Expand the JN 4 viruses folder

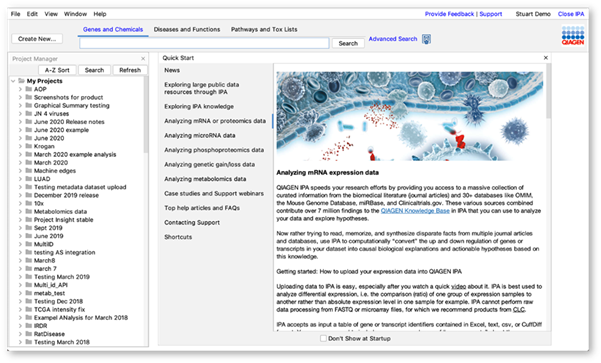coord(20,113)
